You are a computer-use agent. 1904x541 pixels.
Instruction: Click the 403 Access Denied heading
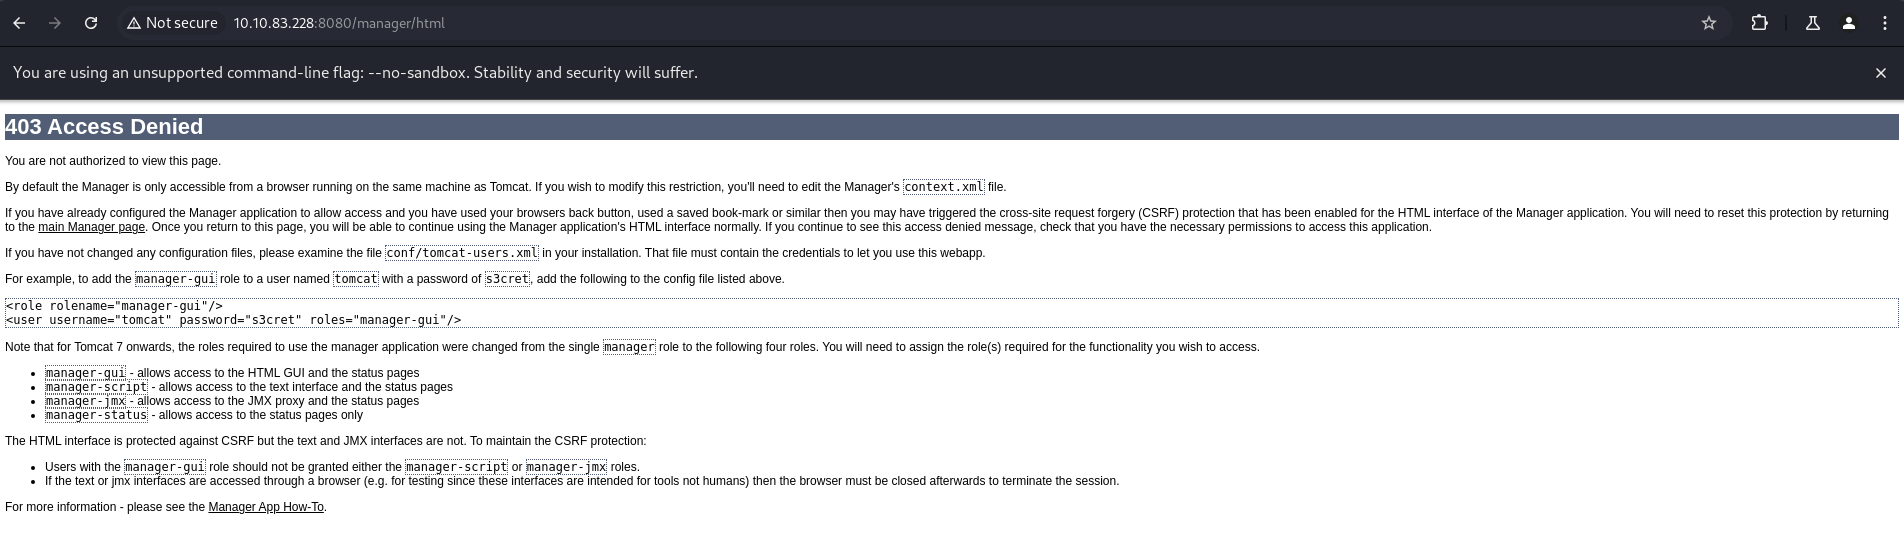104,127
